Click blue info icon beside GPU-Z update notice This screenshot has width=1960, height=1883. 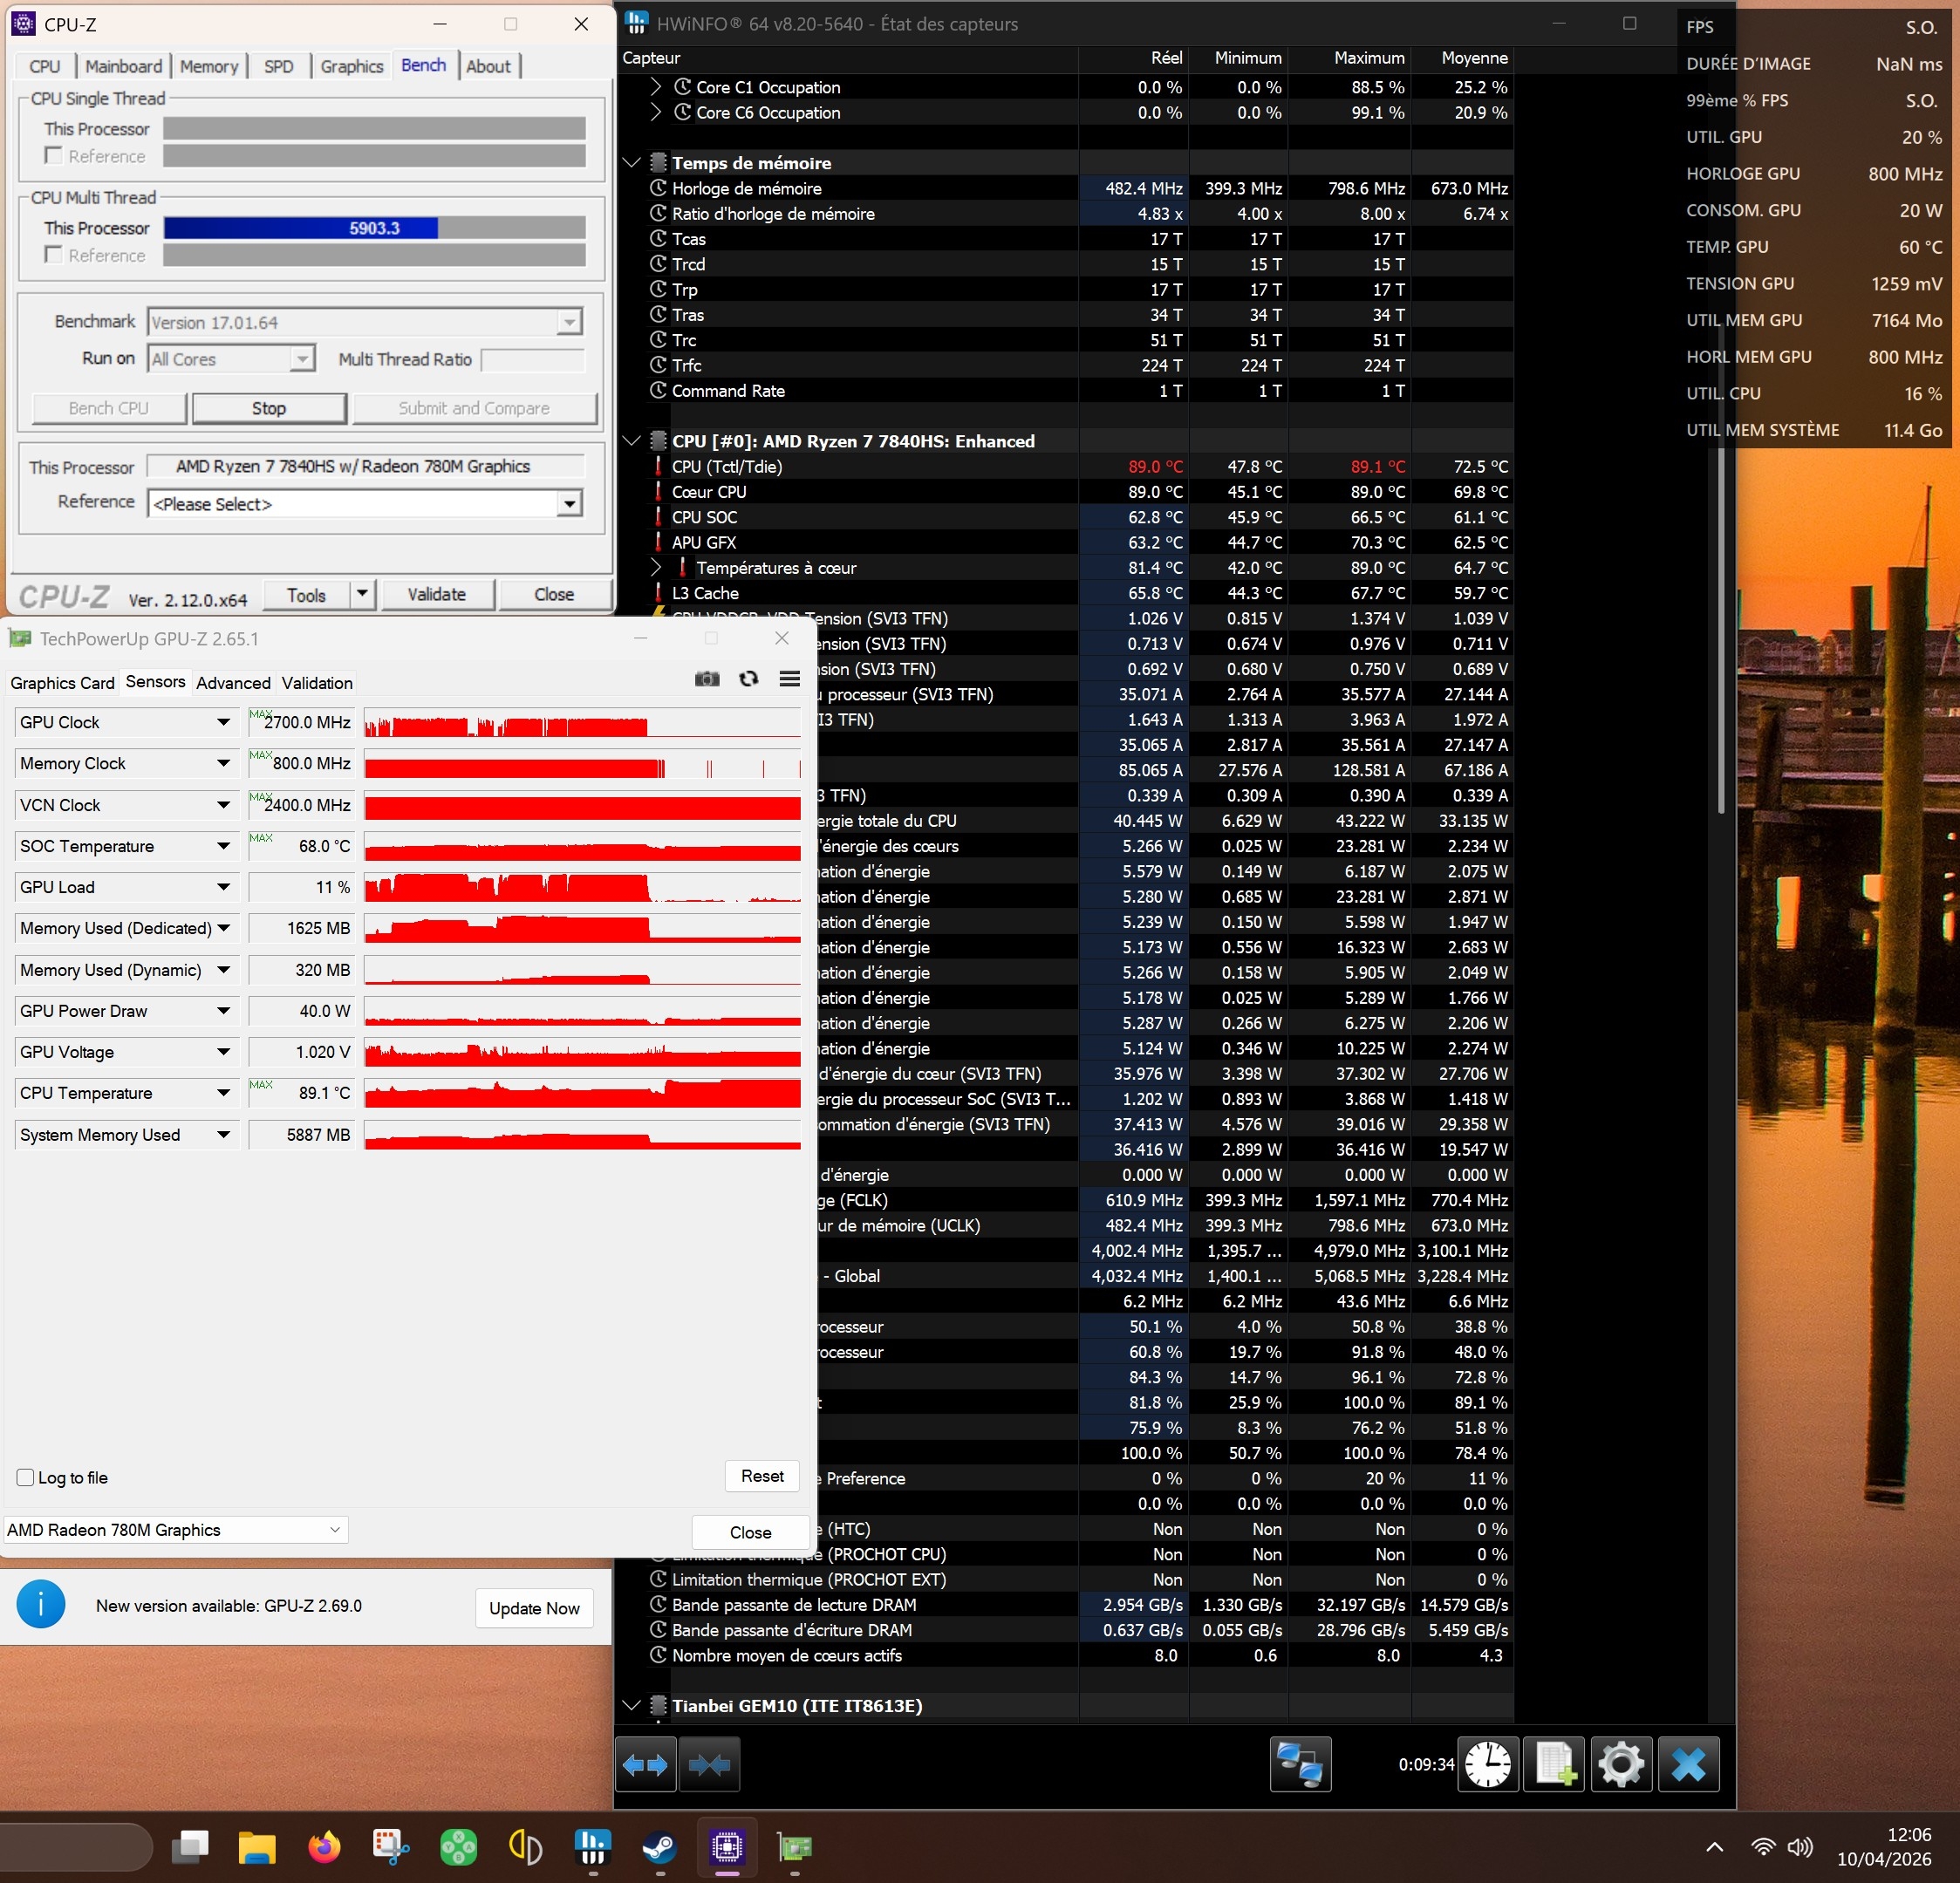[41, 1605]
